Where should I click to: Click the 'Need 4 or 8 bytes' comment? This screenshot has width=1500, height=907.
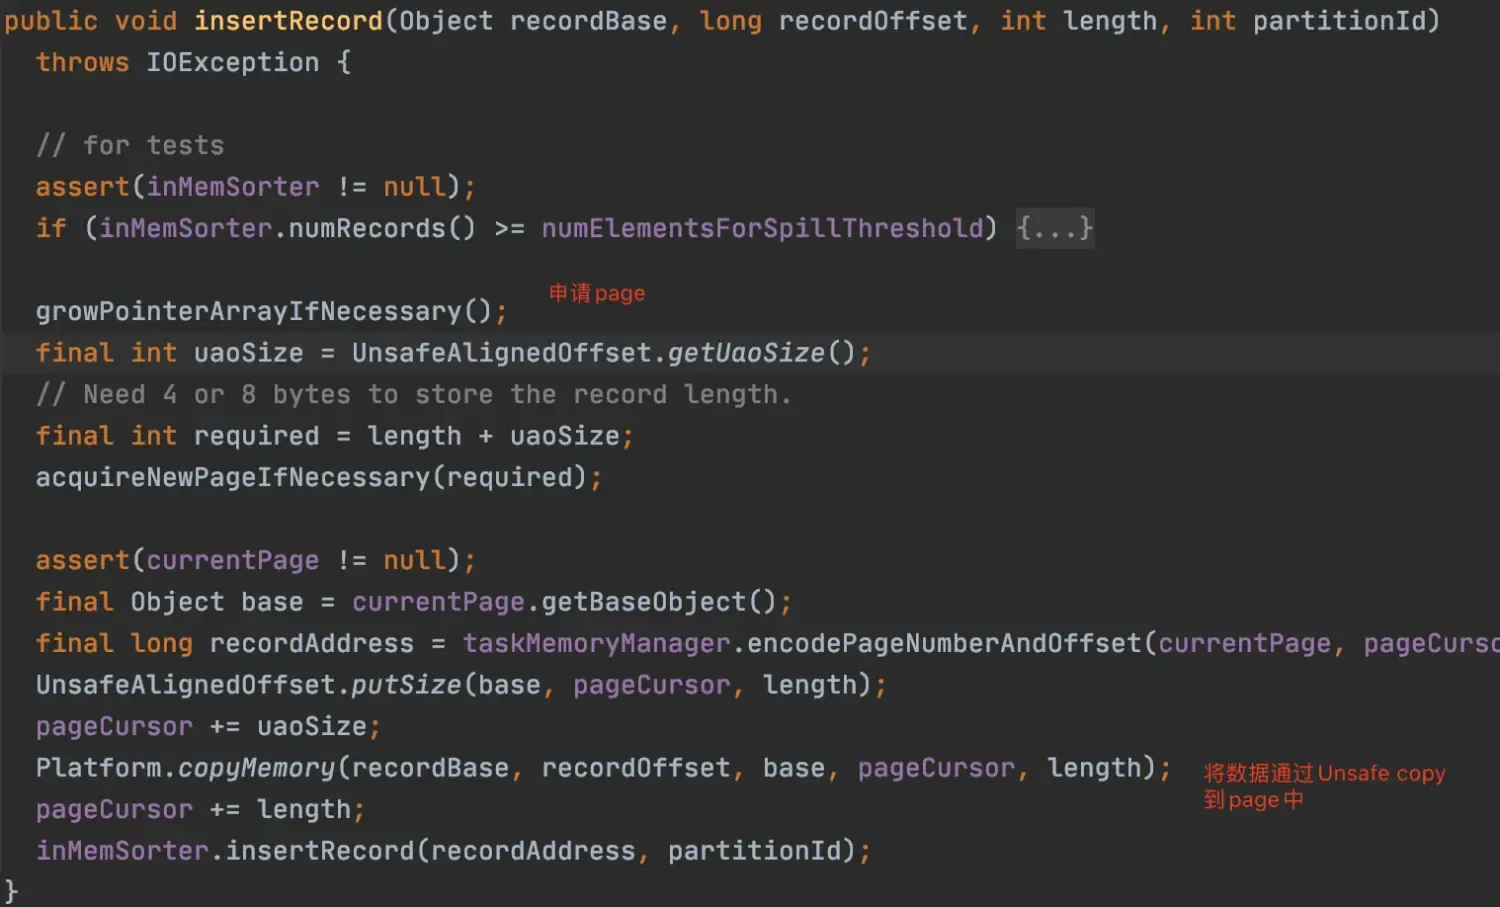coord(413,395)
